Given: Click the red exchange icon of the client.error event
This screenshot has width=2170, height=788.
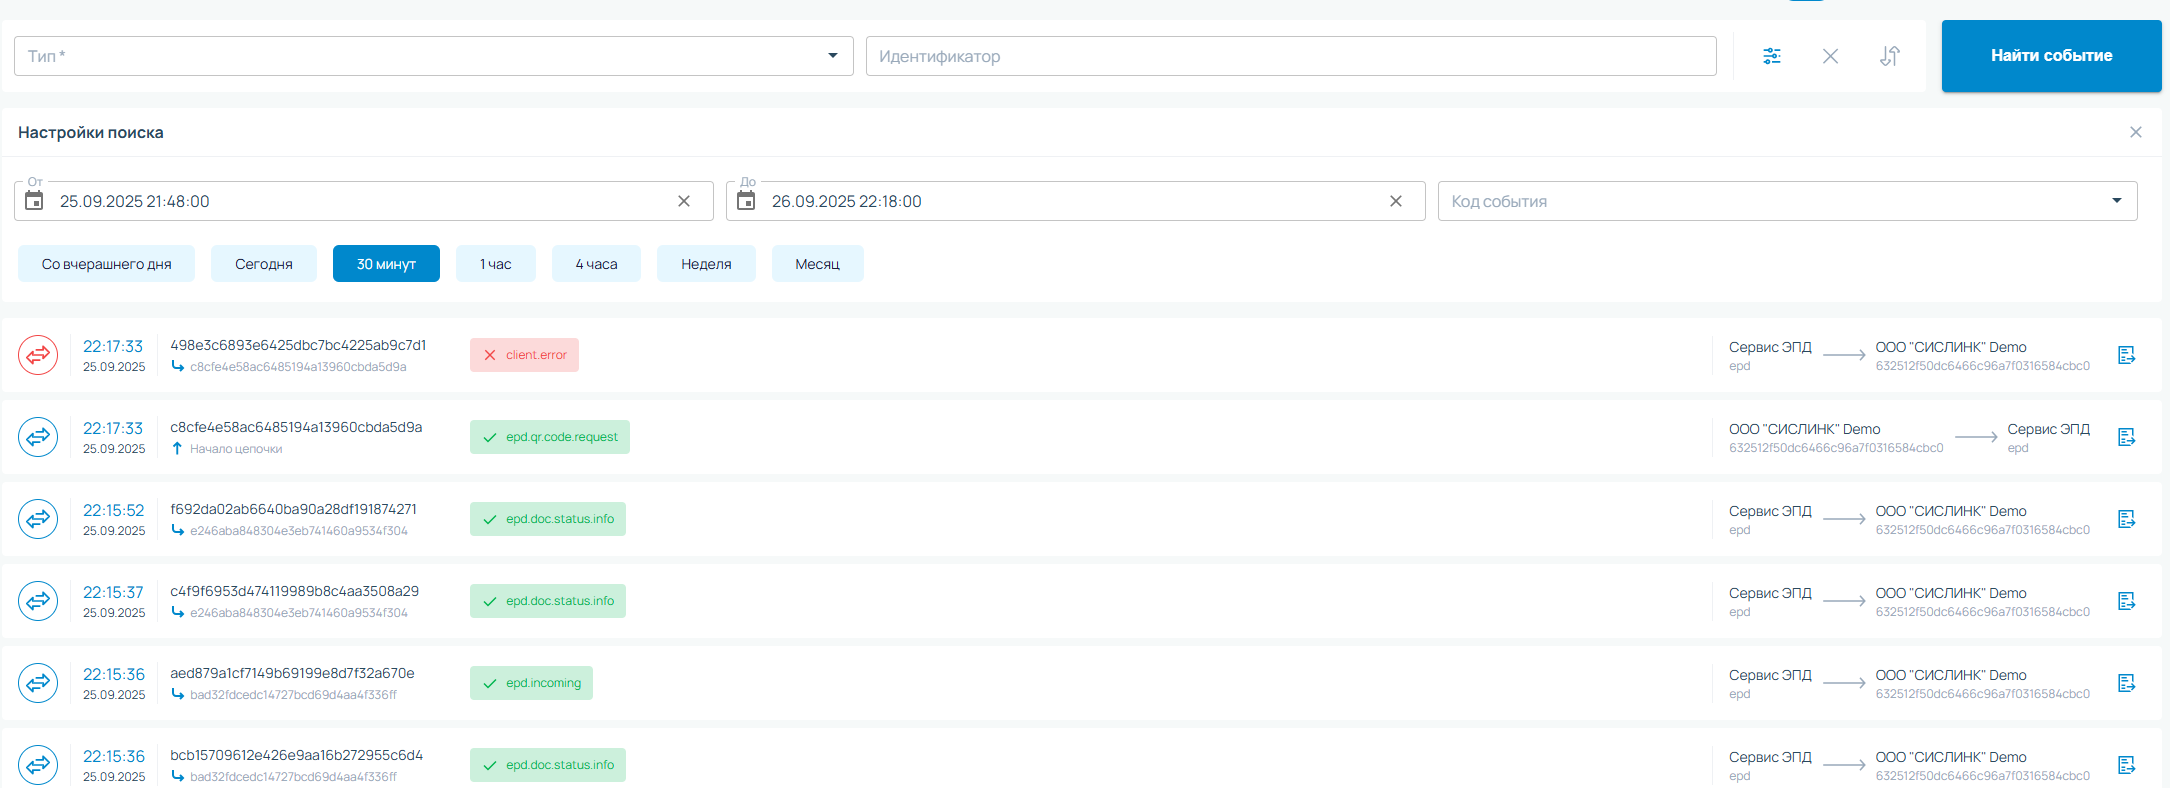Looking at the screenshot, I should pos(38,355).
